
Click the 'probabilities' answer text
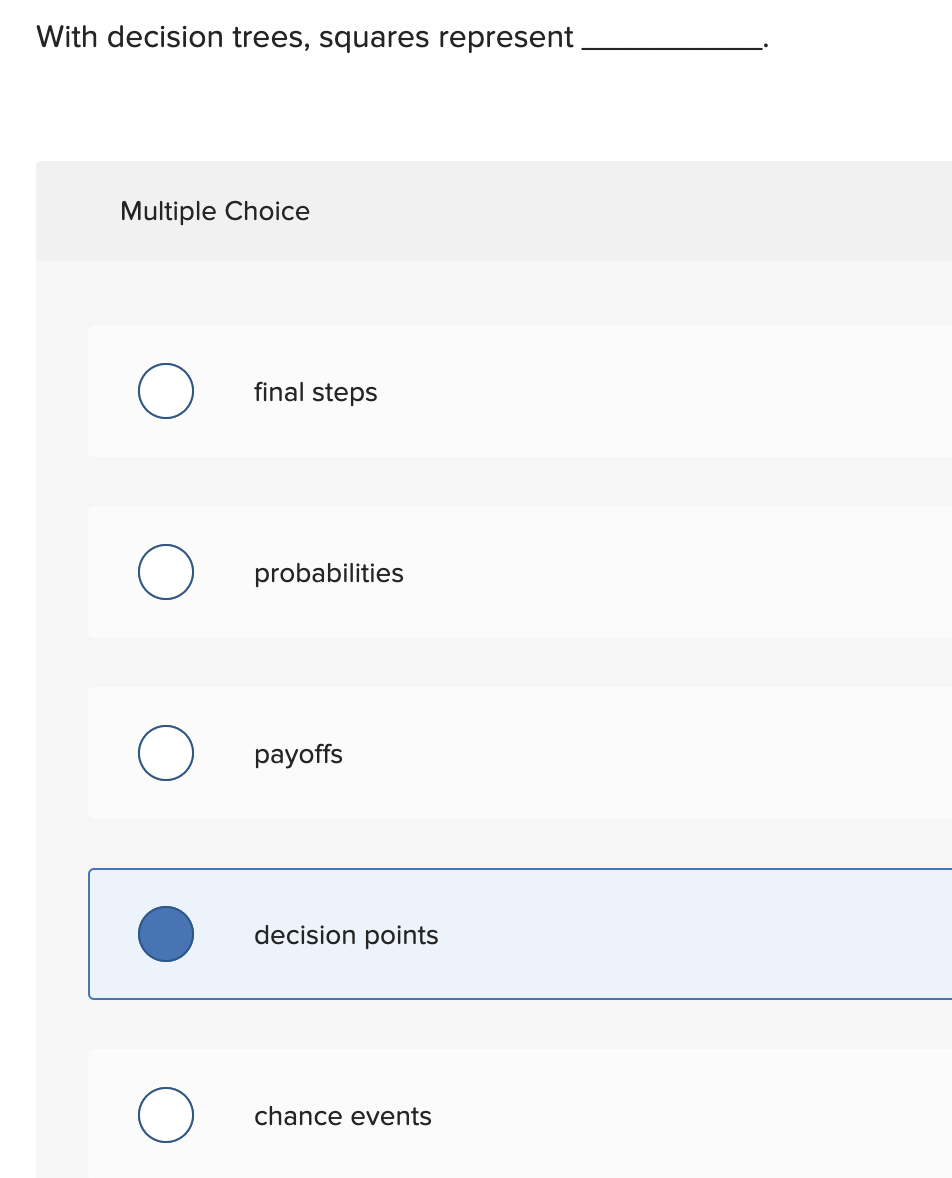click(x=328, y=573)
